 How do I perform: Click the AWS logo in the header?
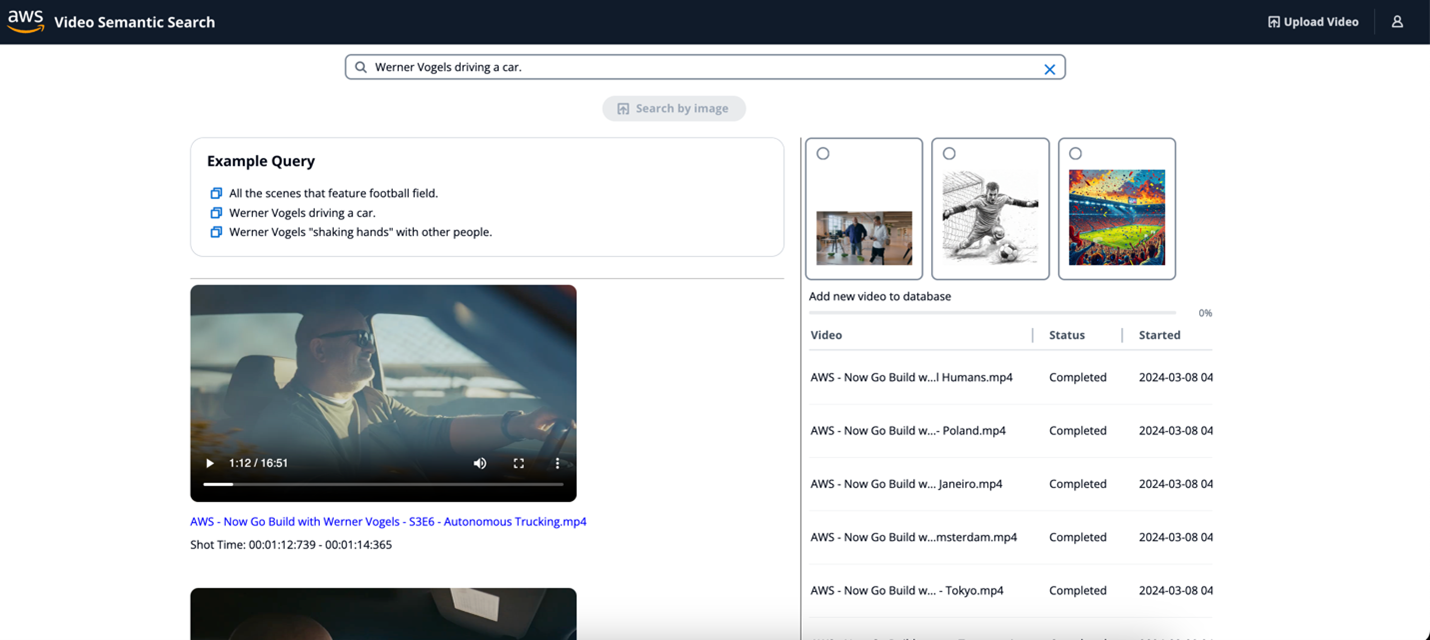tap(25, 20)
